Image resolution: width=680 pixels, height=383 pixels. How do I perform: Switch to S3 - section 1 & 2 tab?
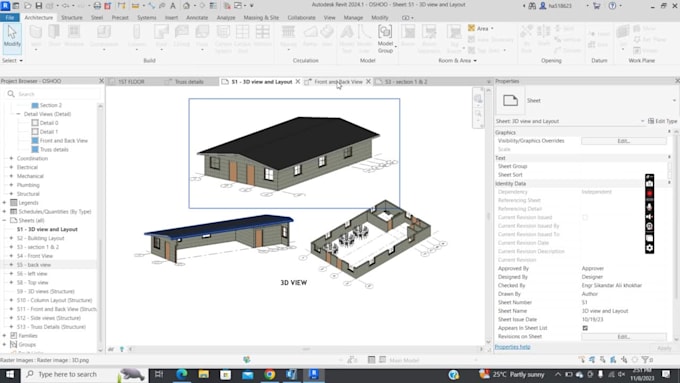406,82
